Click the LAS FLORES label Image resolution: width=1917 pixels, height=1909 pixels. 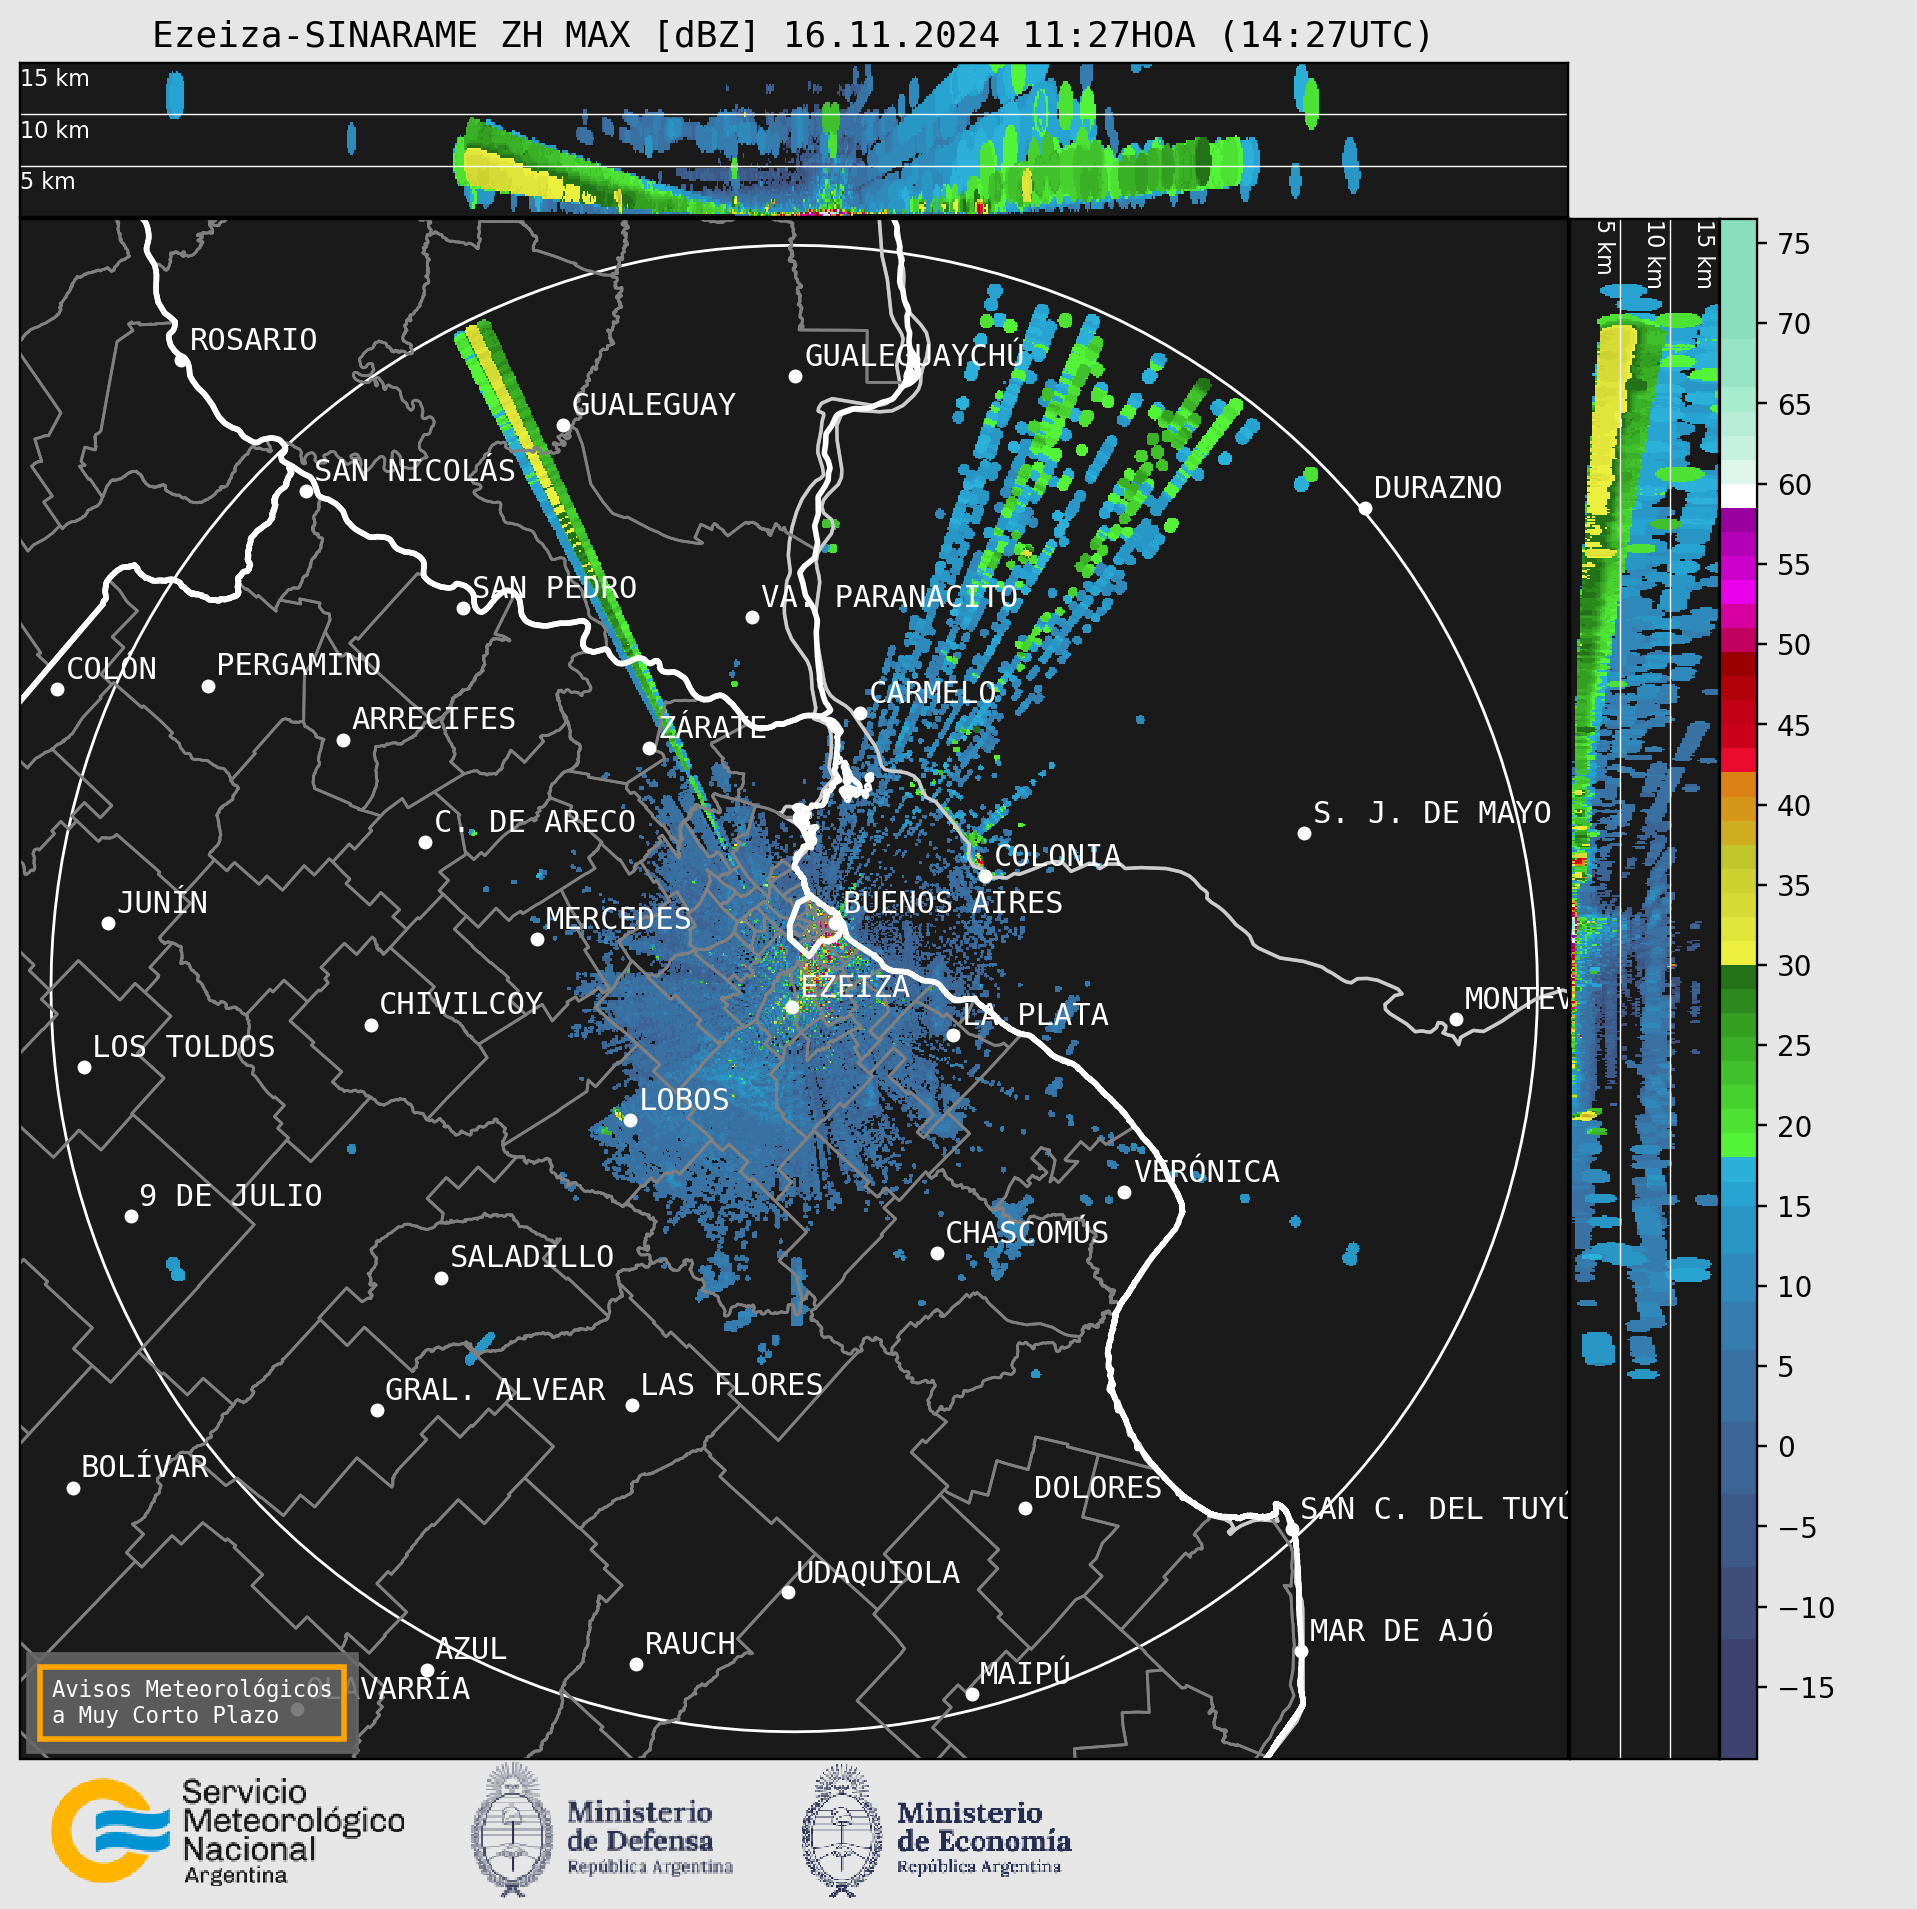click(x=731, y=1385)
